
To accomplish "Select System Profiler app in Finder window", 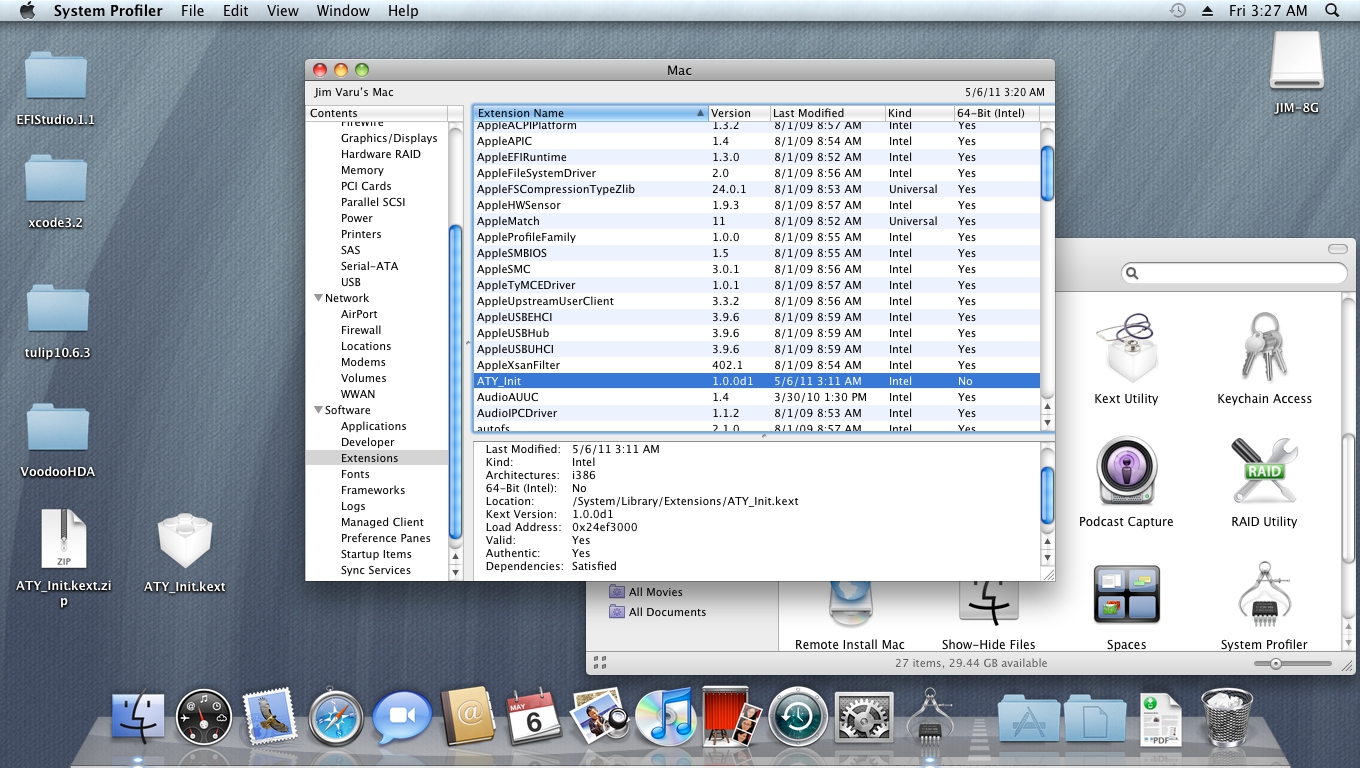I will coord(1264,595).
